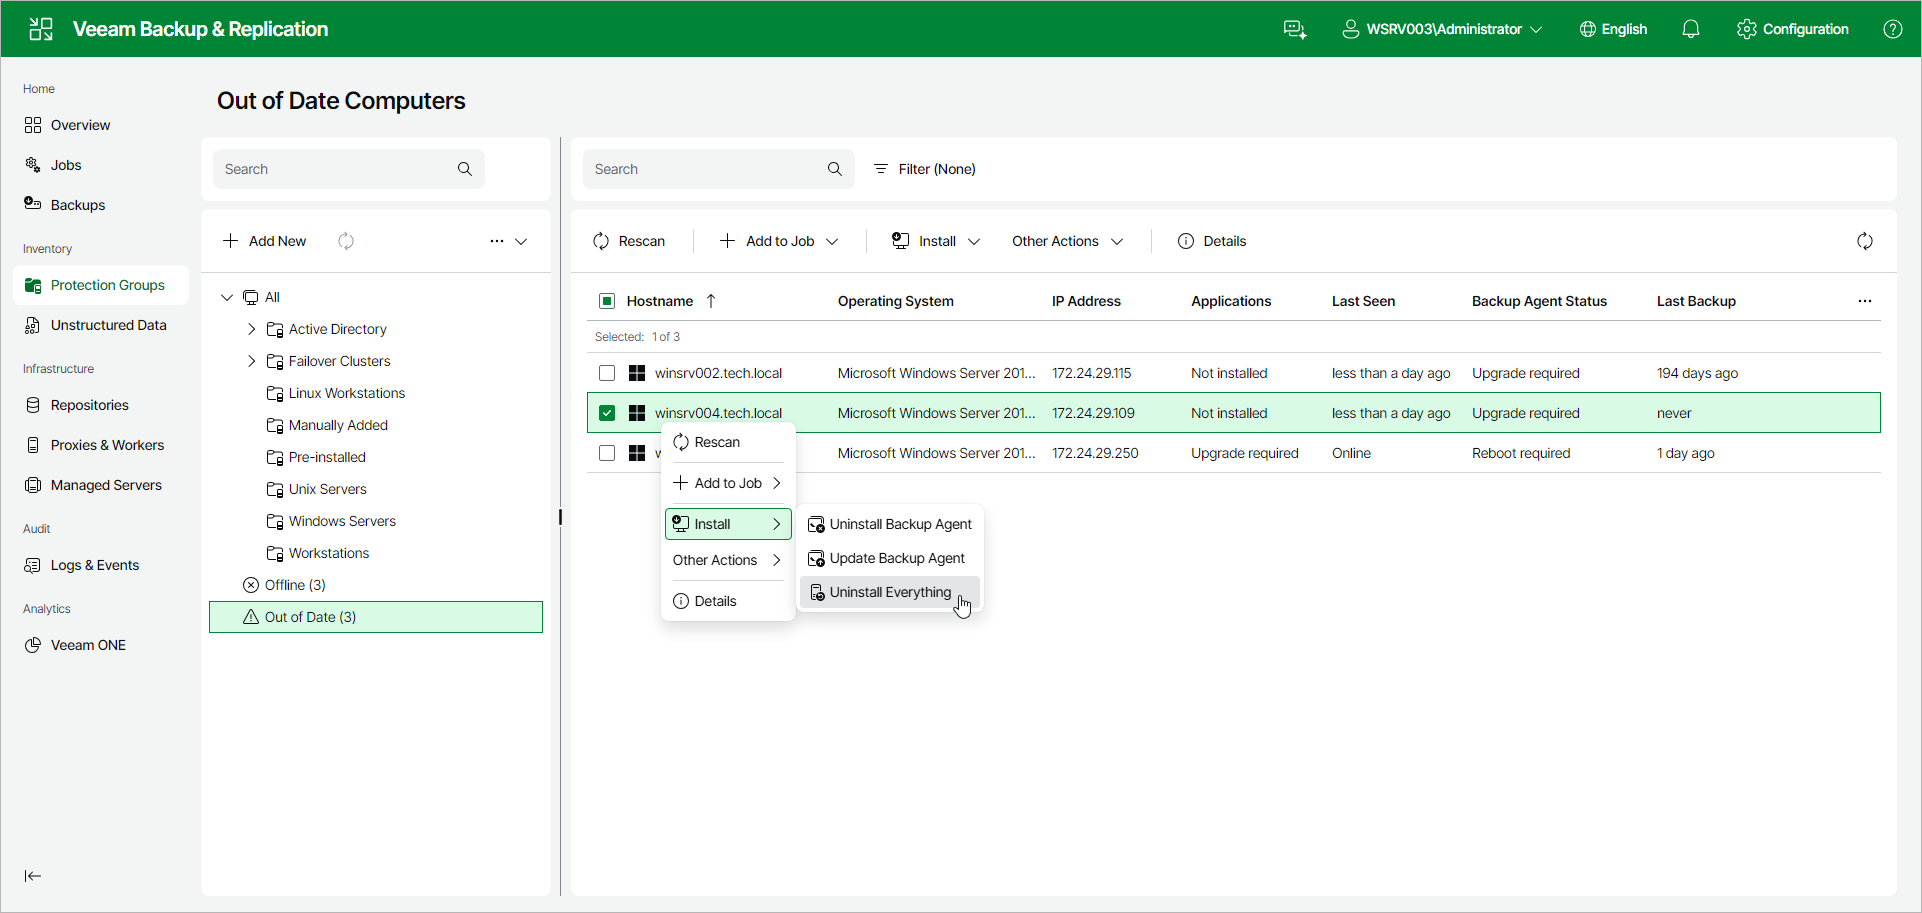This screenshot has height=913, width=1922.
Task: Open the Filter (None) selector
Action: pos(925,169)
